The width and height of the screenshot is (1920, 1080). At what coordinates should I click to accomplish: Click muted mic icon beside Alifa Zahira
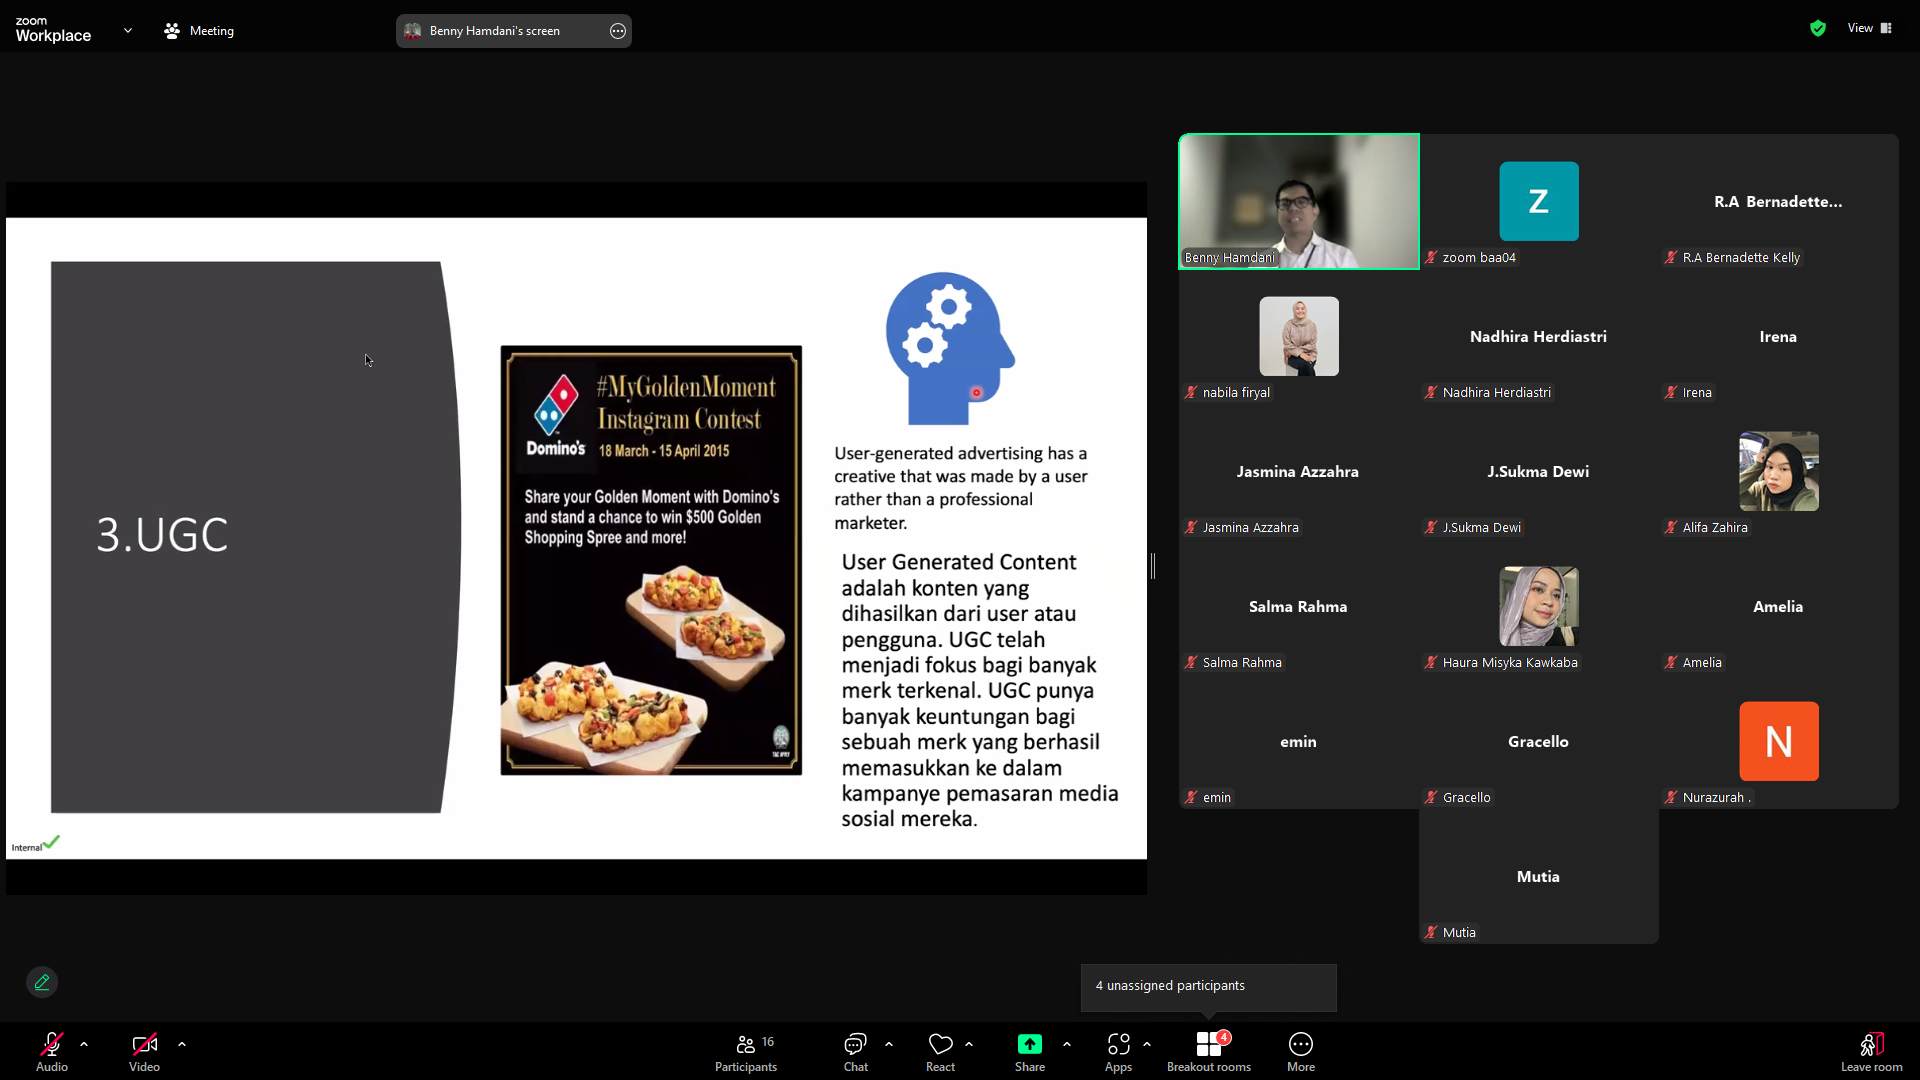pos(1671,527)
